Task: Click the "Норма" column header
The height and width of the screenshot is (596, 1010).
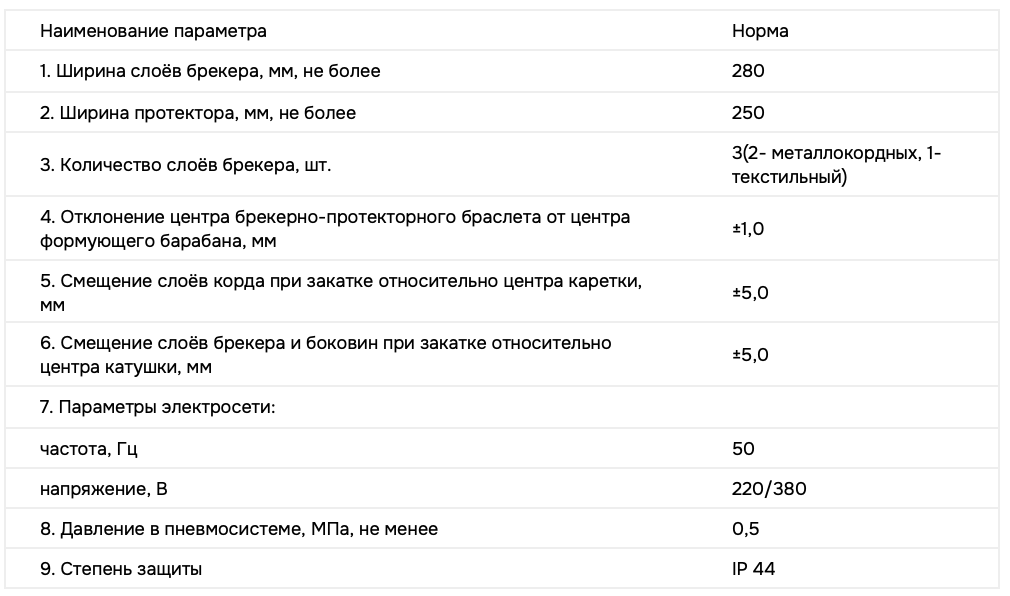Action: click(x=760, y=30)
